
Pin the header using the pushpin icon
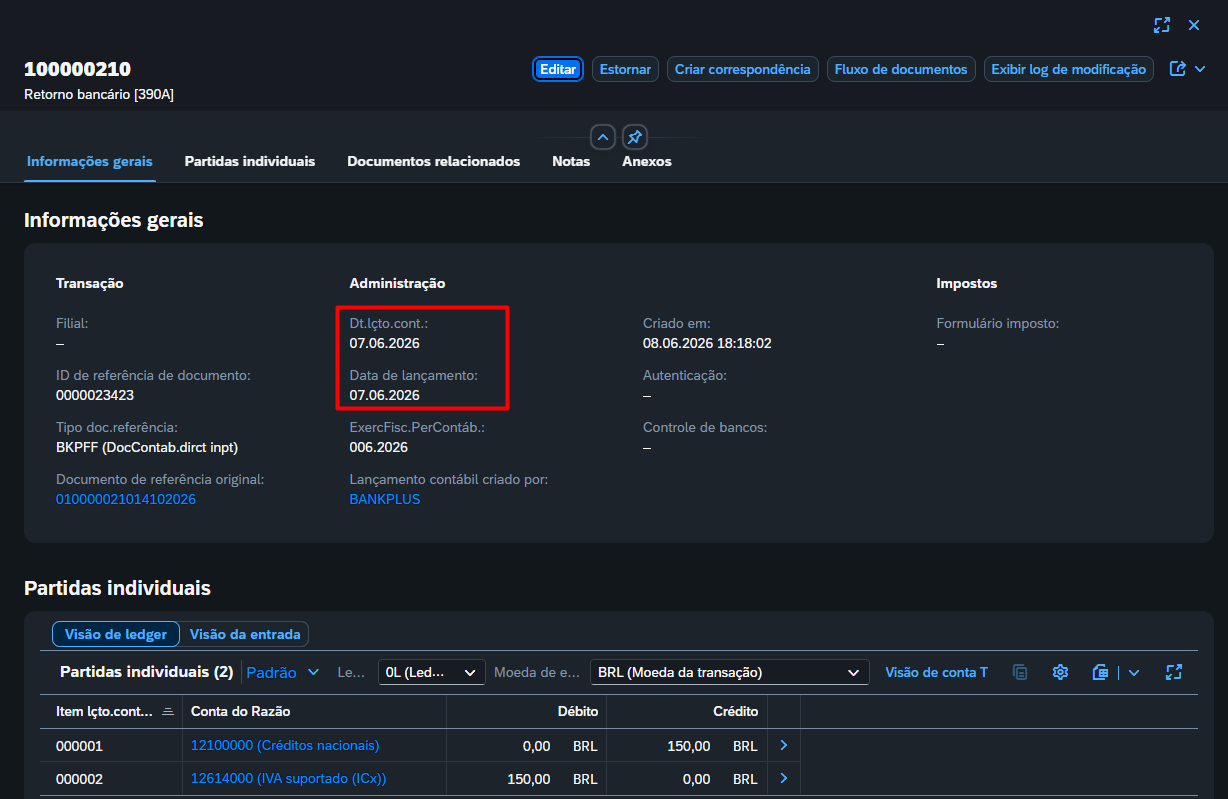635,137
